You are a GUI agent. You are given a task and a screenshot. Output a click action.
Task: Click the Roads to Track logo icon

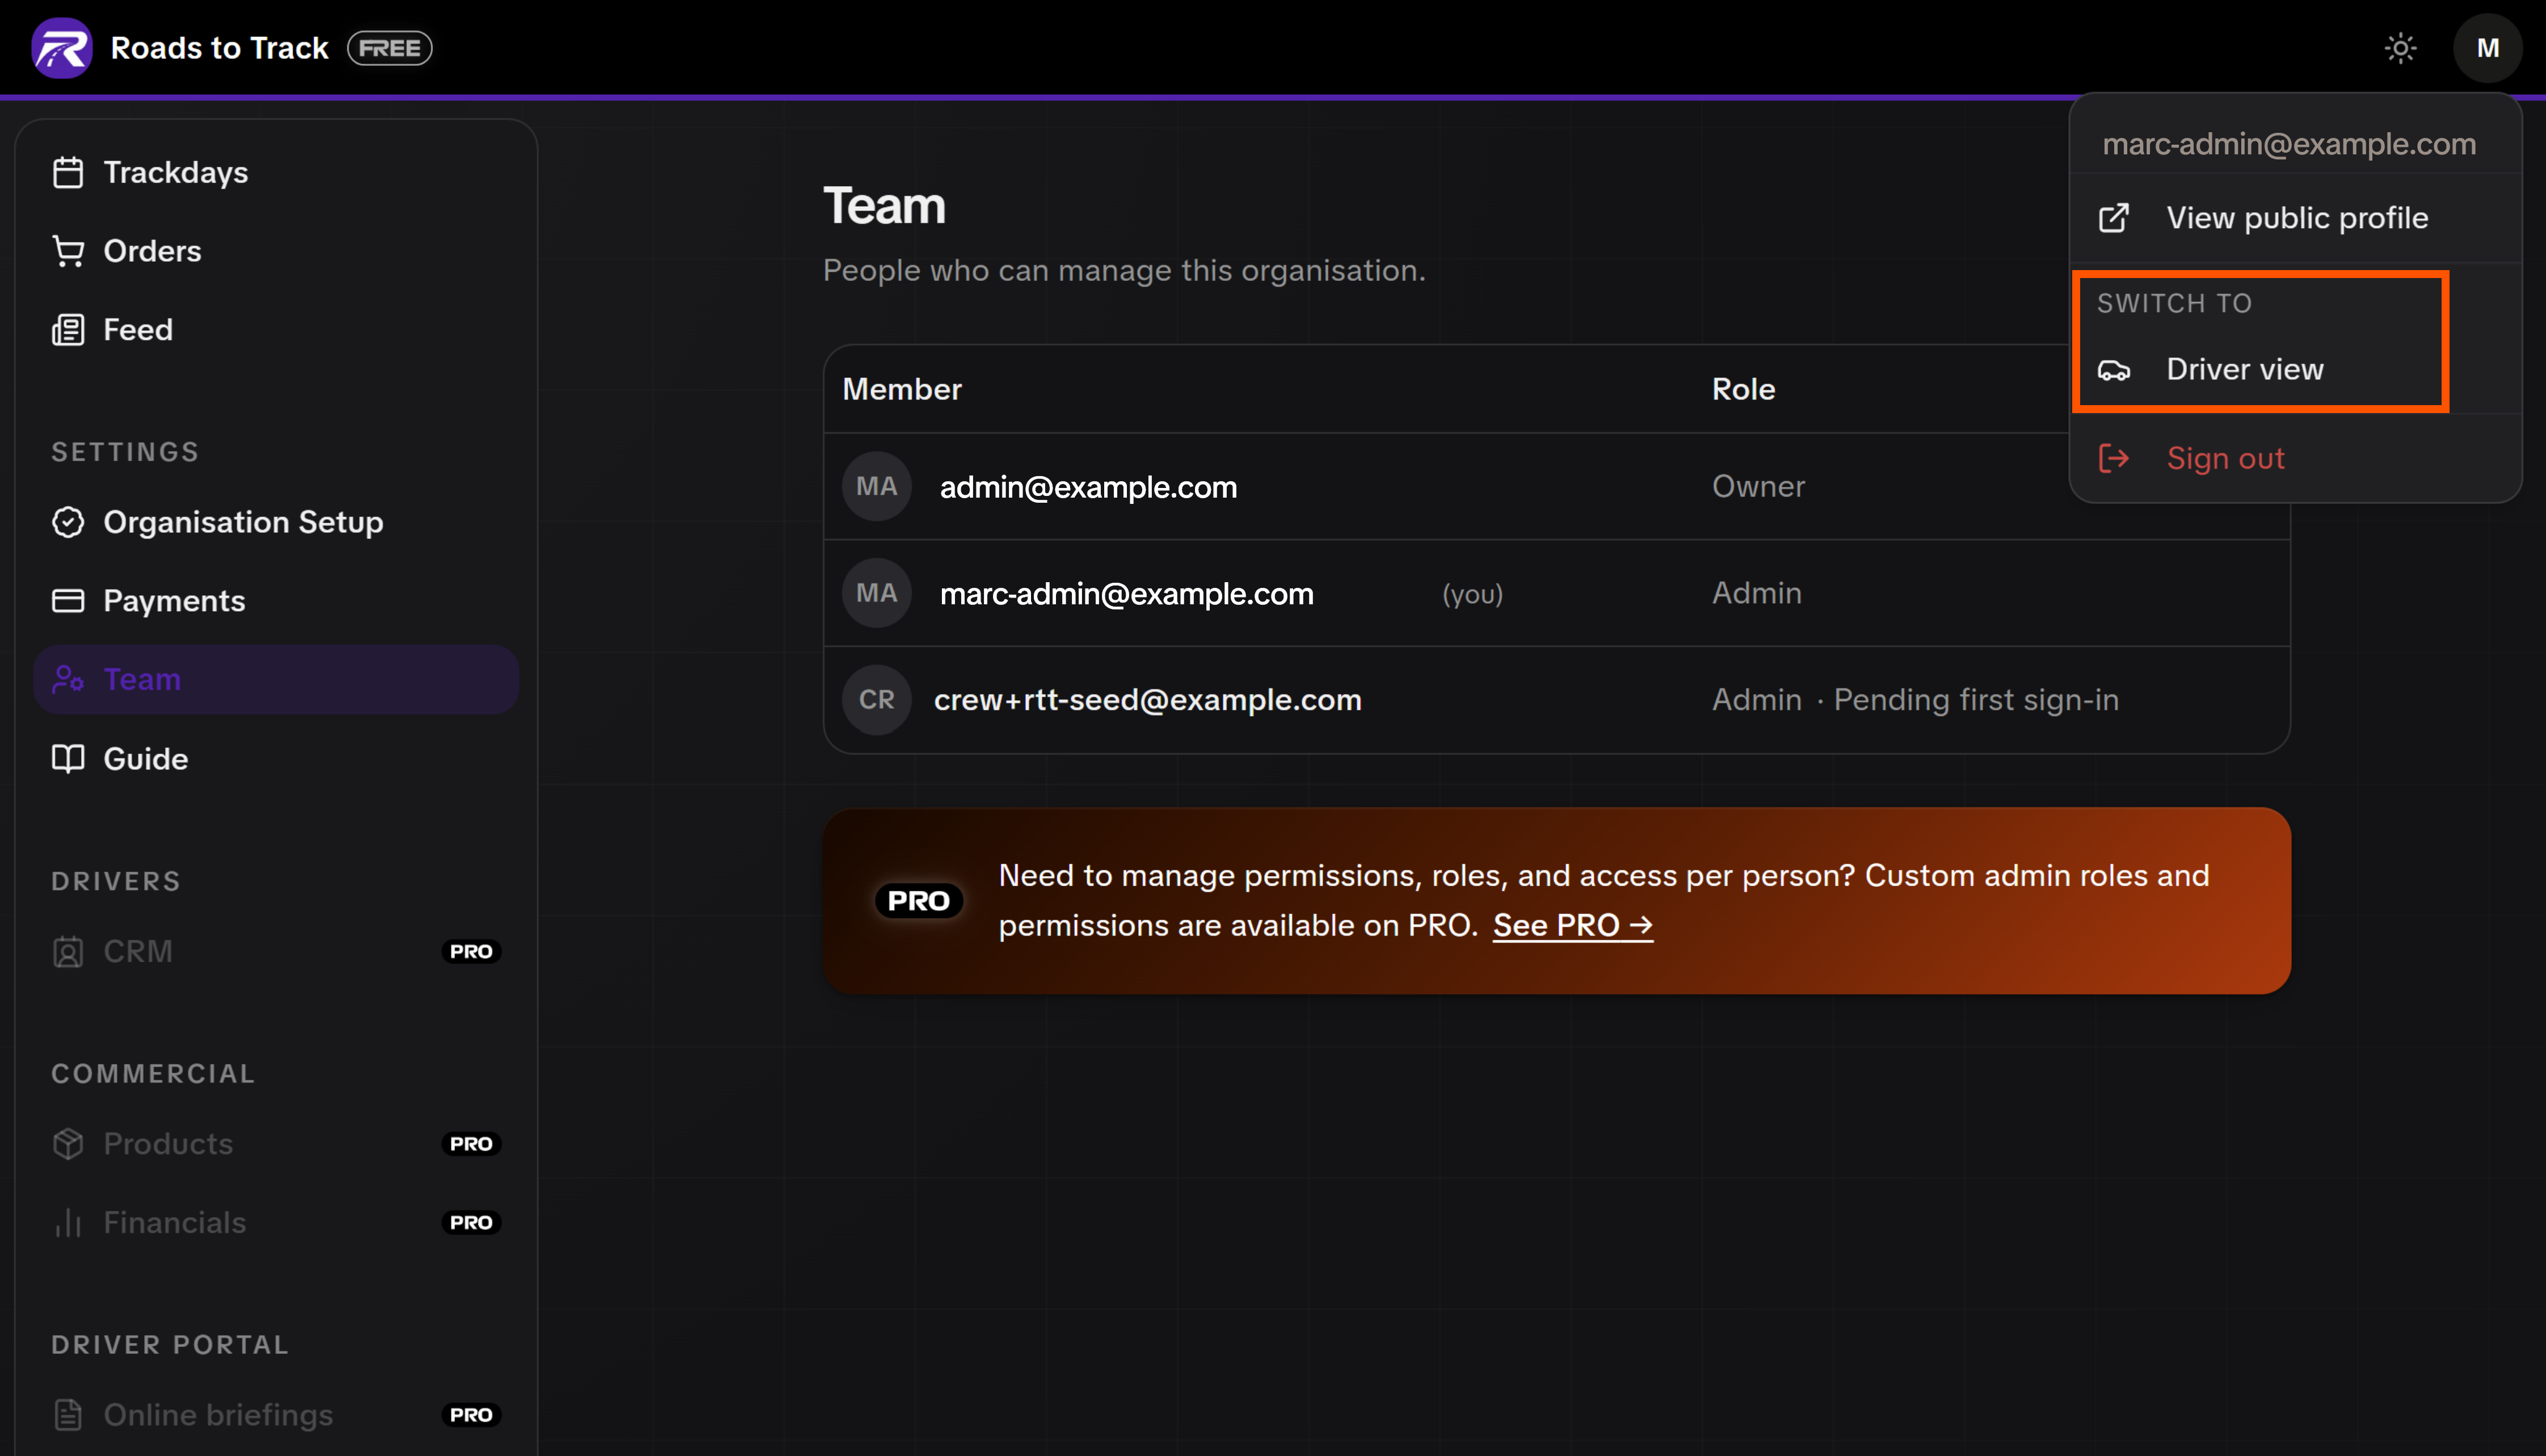point(61,47)
